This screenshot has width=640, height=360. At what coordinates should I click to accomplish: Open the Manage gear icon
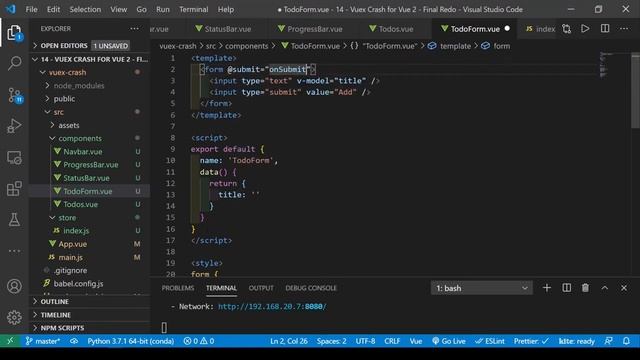(x=14, y=317)
